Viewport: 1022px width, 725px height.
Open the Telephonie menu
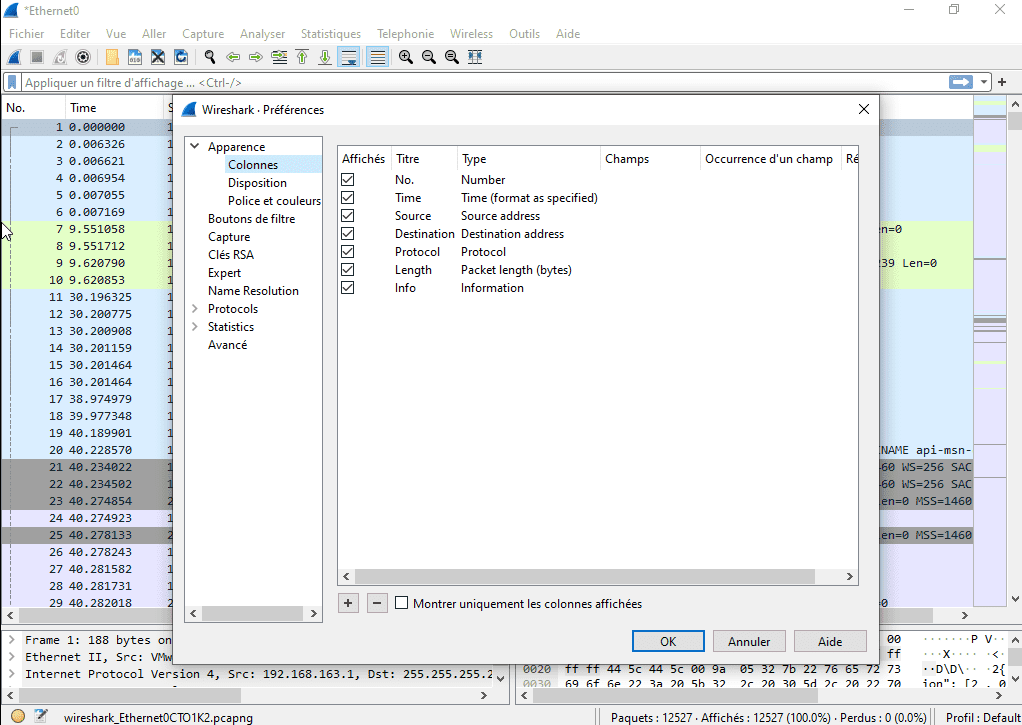point(405,34)
